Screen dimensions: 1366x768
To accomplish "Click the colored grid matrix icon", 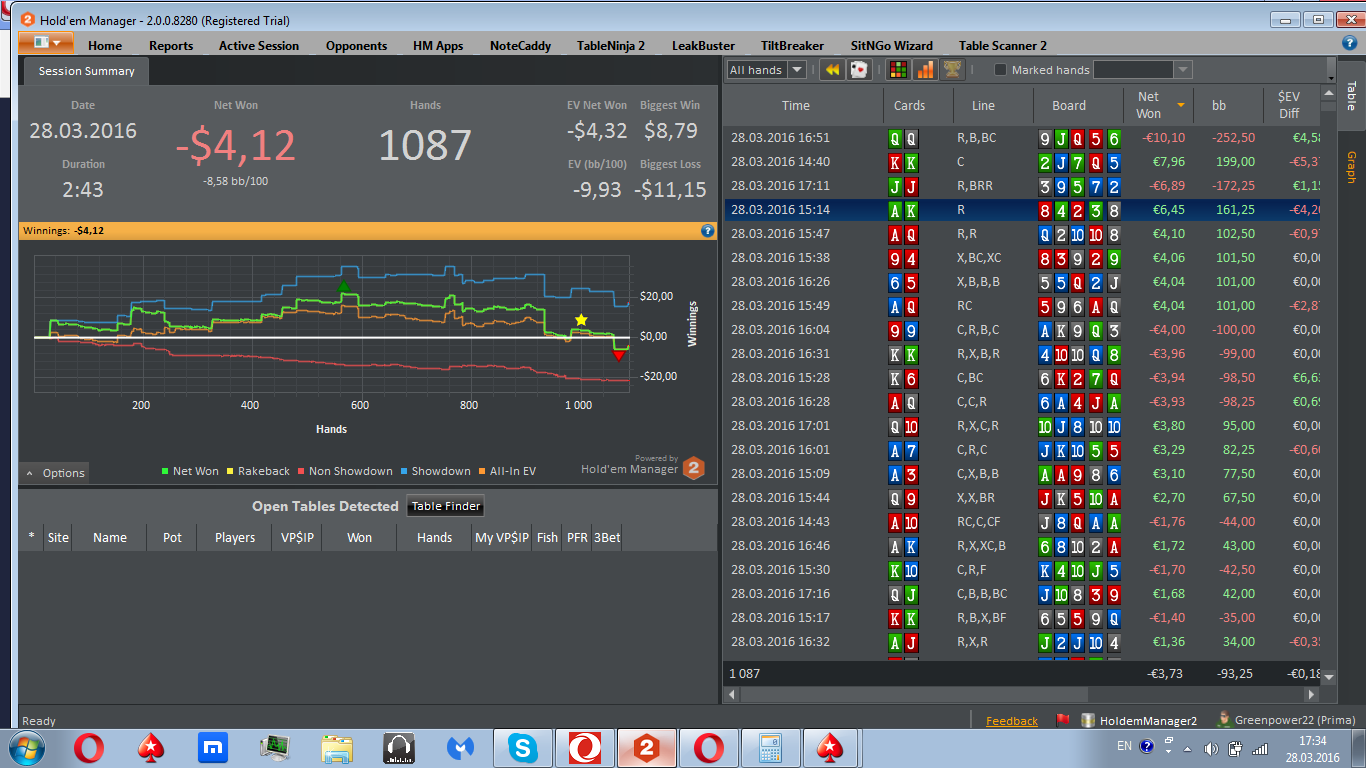I will coord(898,70).
